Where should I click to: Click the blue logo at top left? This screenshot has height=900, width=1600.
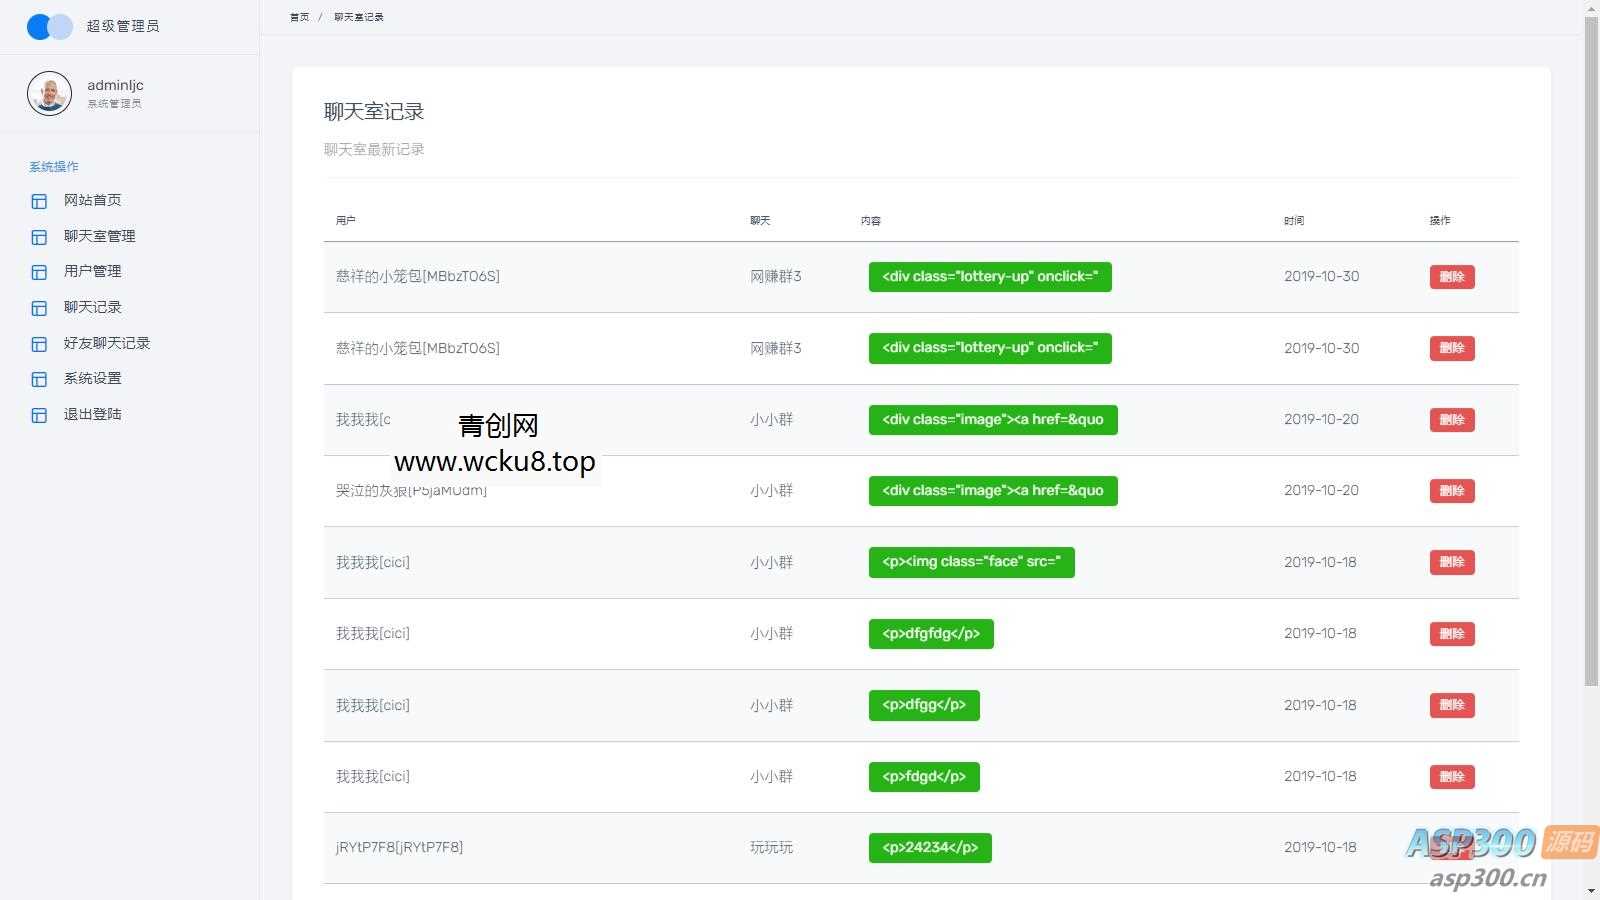click(49, 27)
